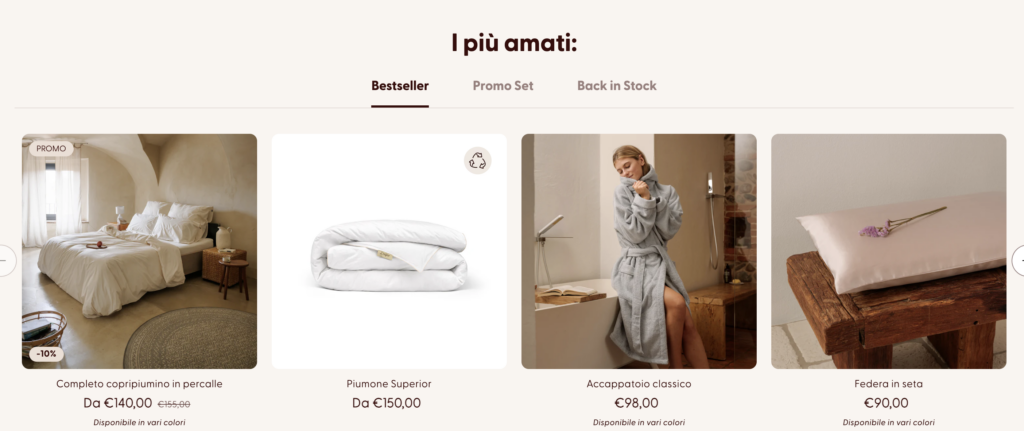Click Completo copripiumino in percalle title
Screen dimensions: 1024x431
(139, 384)
